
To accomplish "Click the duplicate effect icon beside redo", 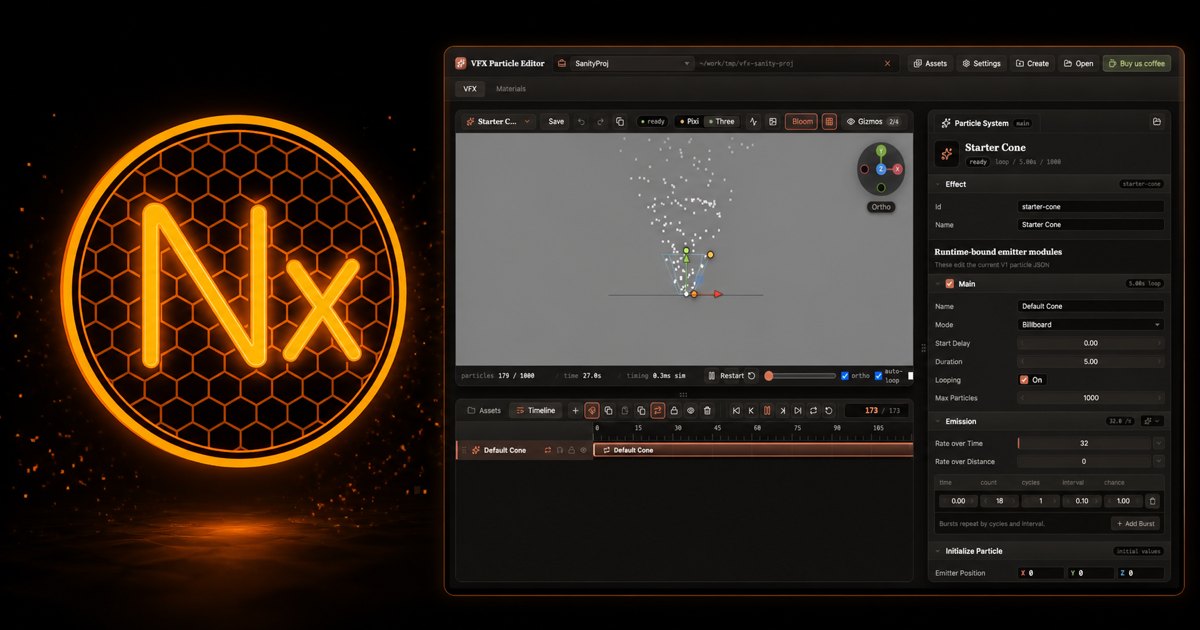I will pos(620,121).
